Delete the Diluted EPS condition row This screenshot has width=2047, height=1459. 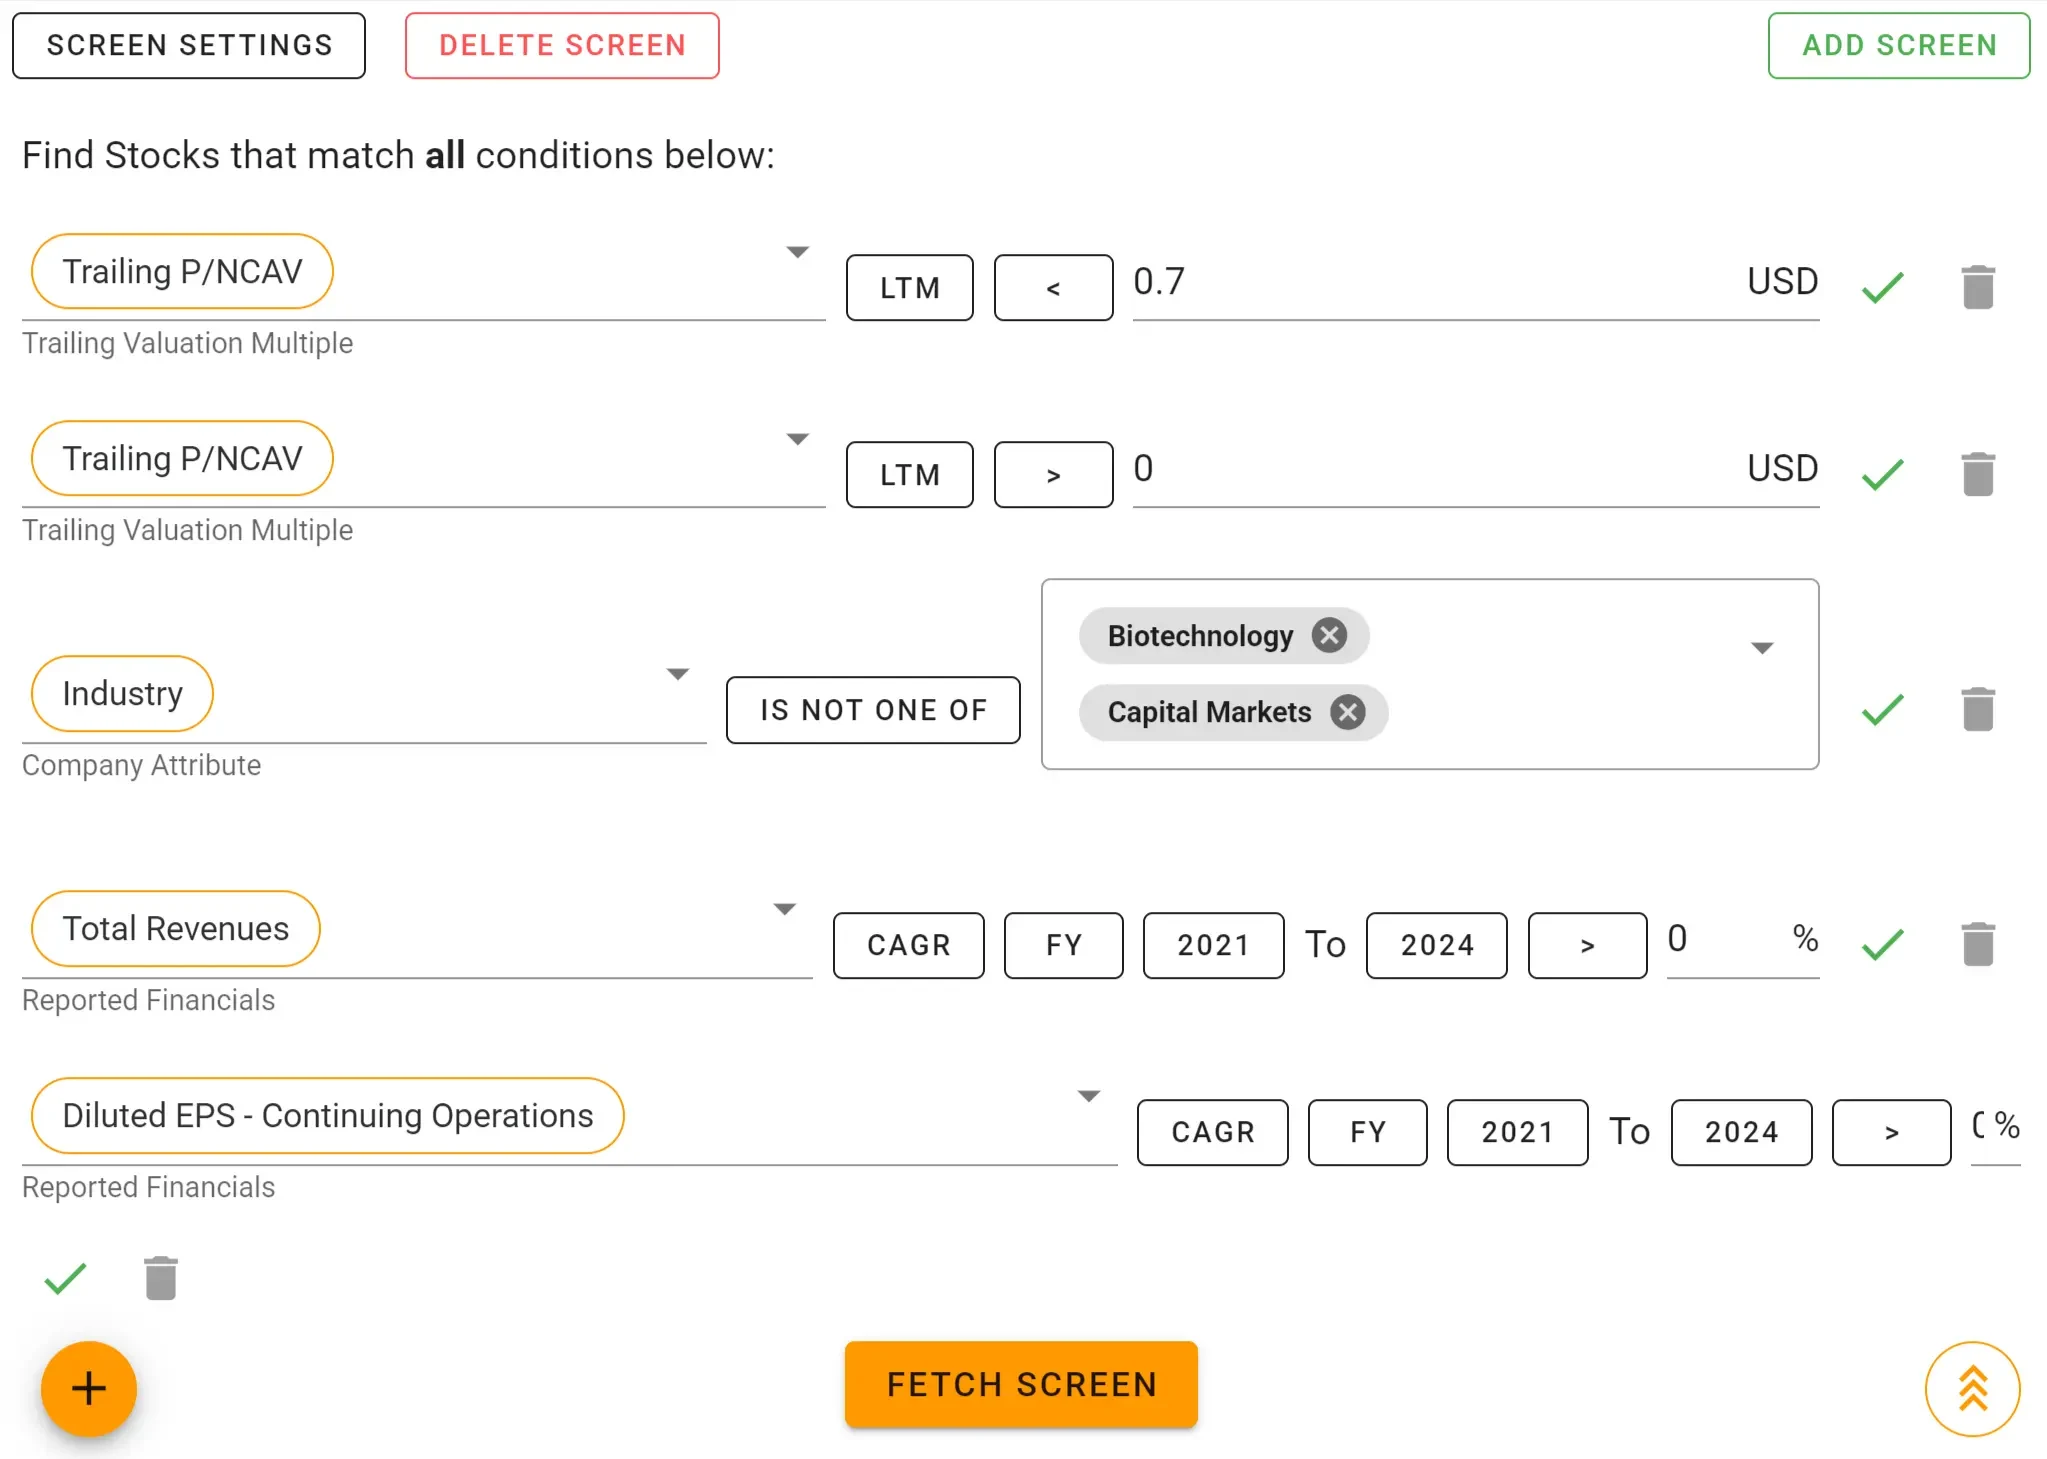(160, 1278)
